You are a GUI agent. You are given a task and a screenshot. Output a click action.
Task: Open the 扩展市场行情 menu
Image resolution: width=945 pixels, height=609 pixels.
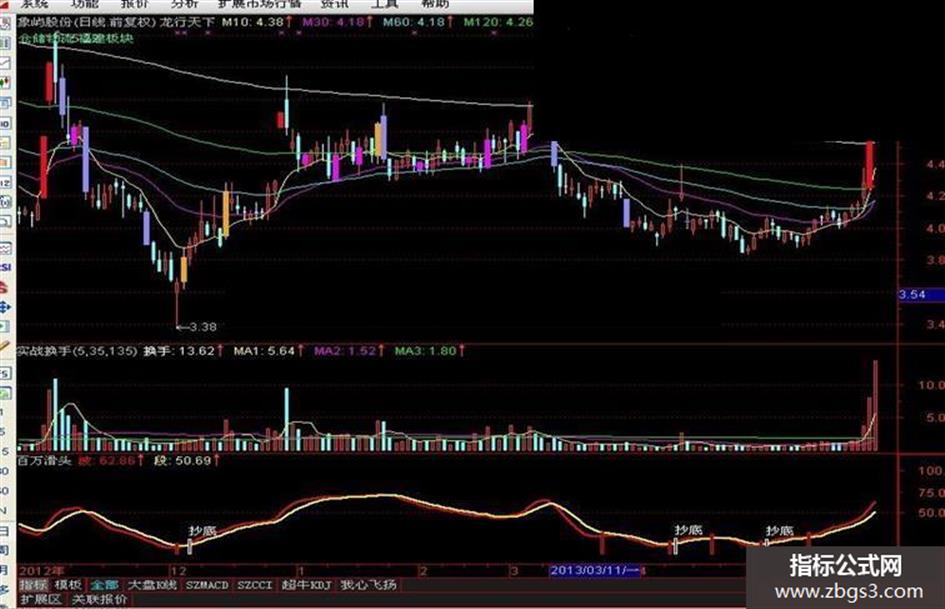[260, 4]
